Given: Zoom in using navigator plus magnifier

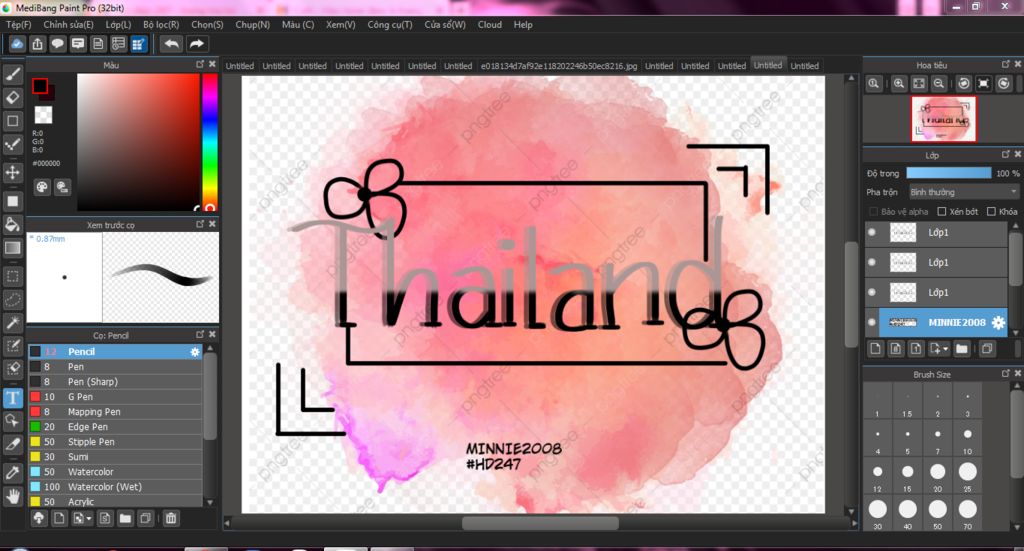Looking at the screenshot, I should pyautogui.click(x=899, y=84).
